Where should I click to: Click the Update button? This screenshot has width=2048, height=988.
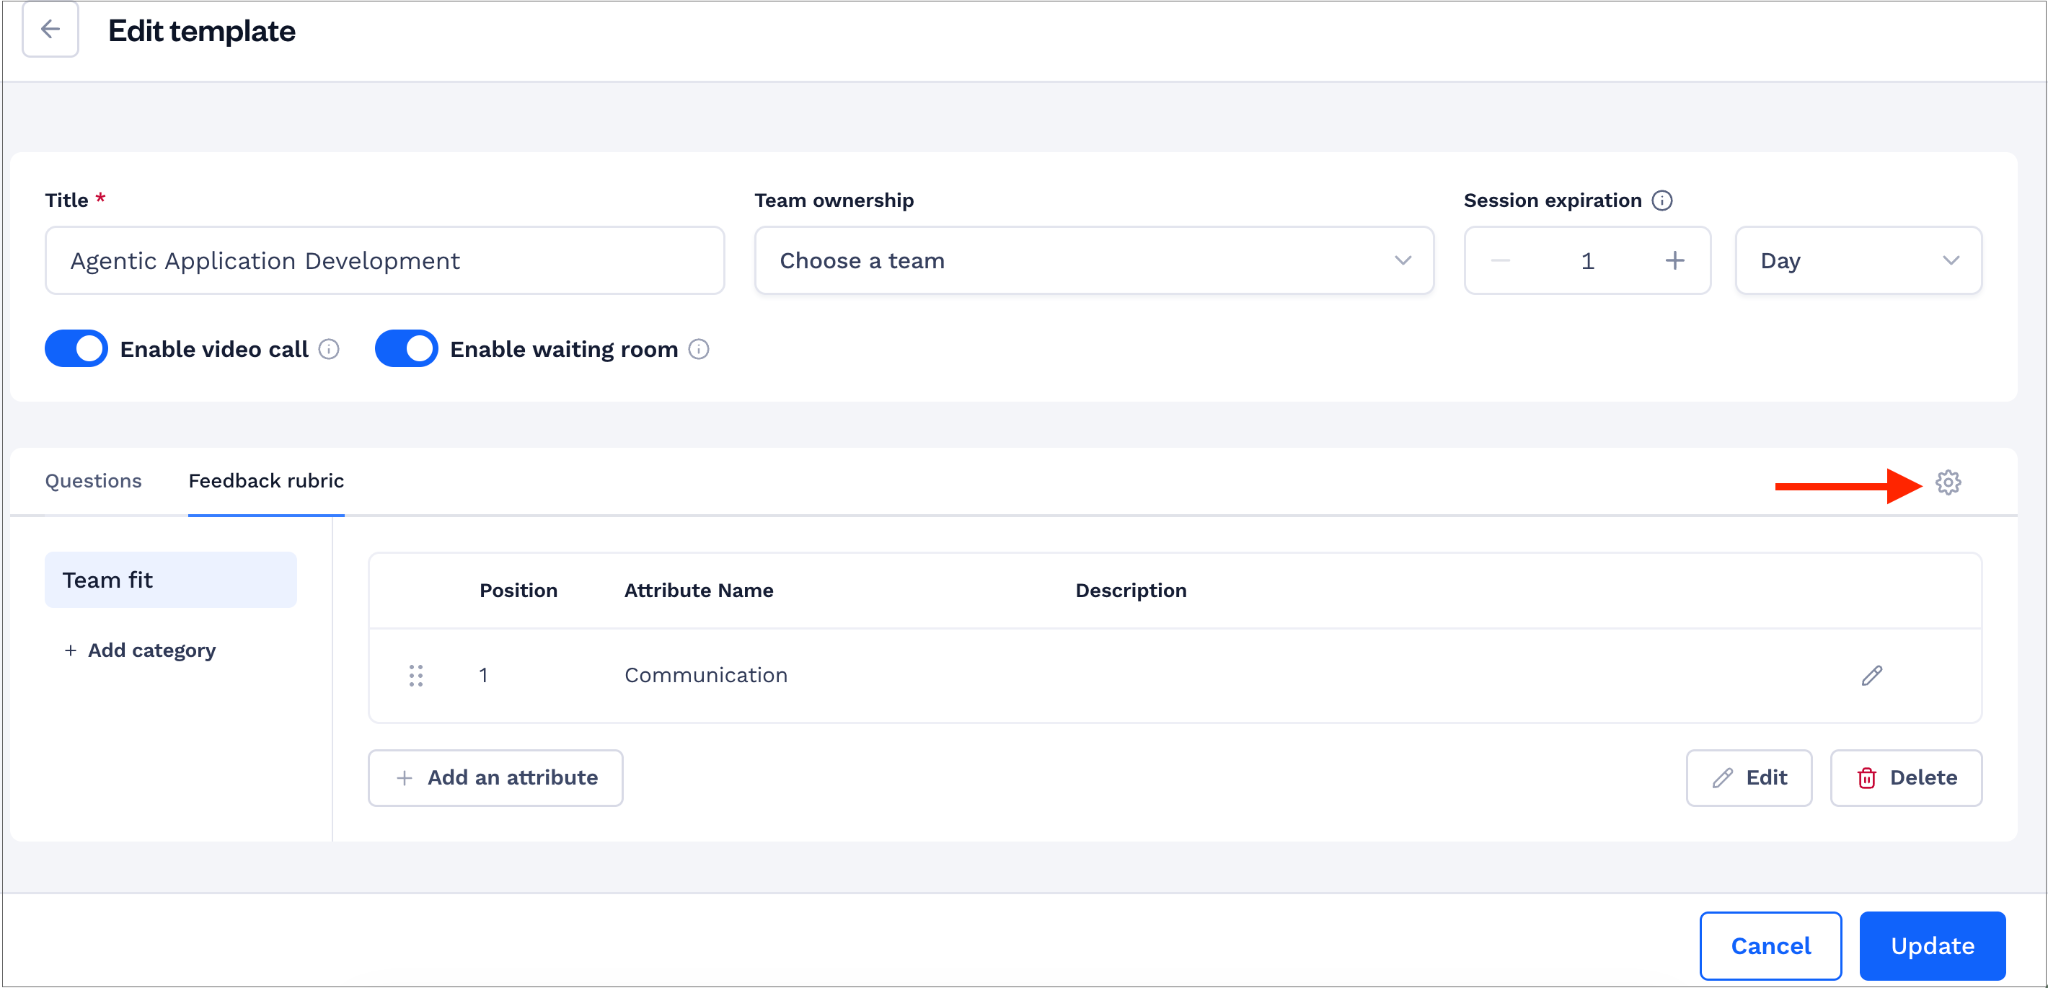point(1932,946)
